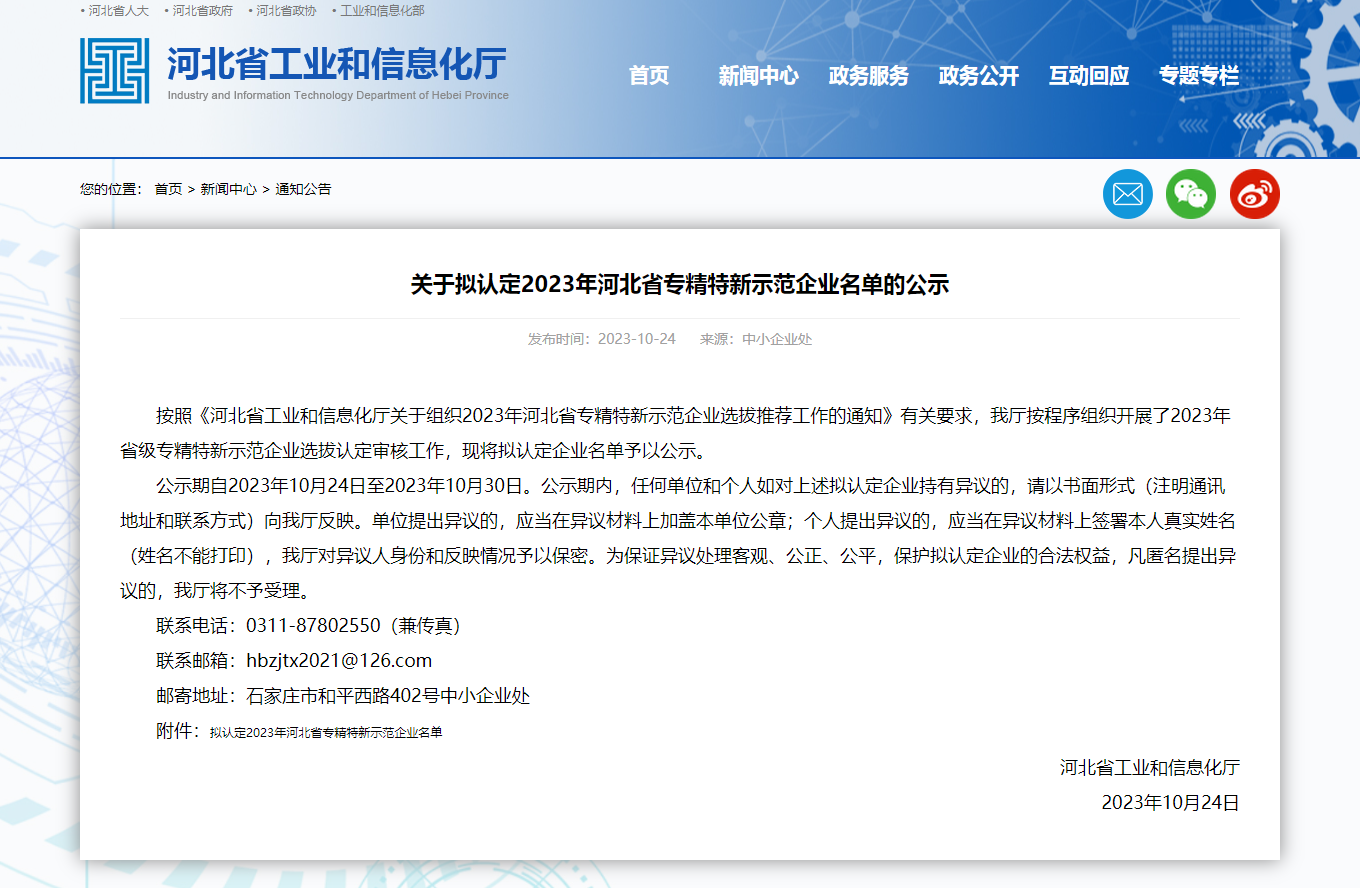Viewport: 1360px width, 888px height.
Task: Click the source text 中小企业处
Action: [777, 339]
